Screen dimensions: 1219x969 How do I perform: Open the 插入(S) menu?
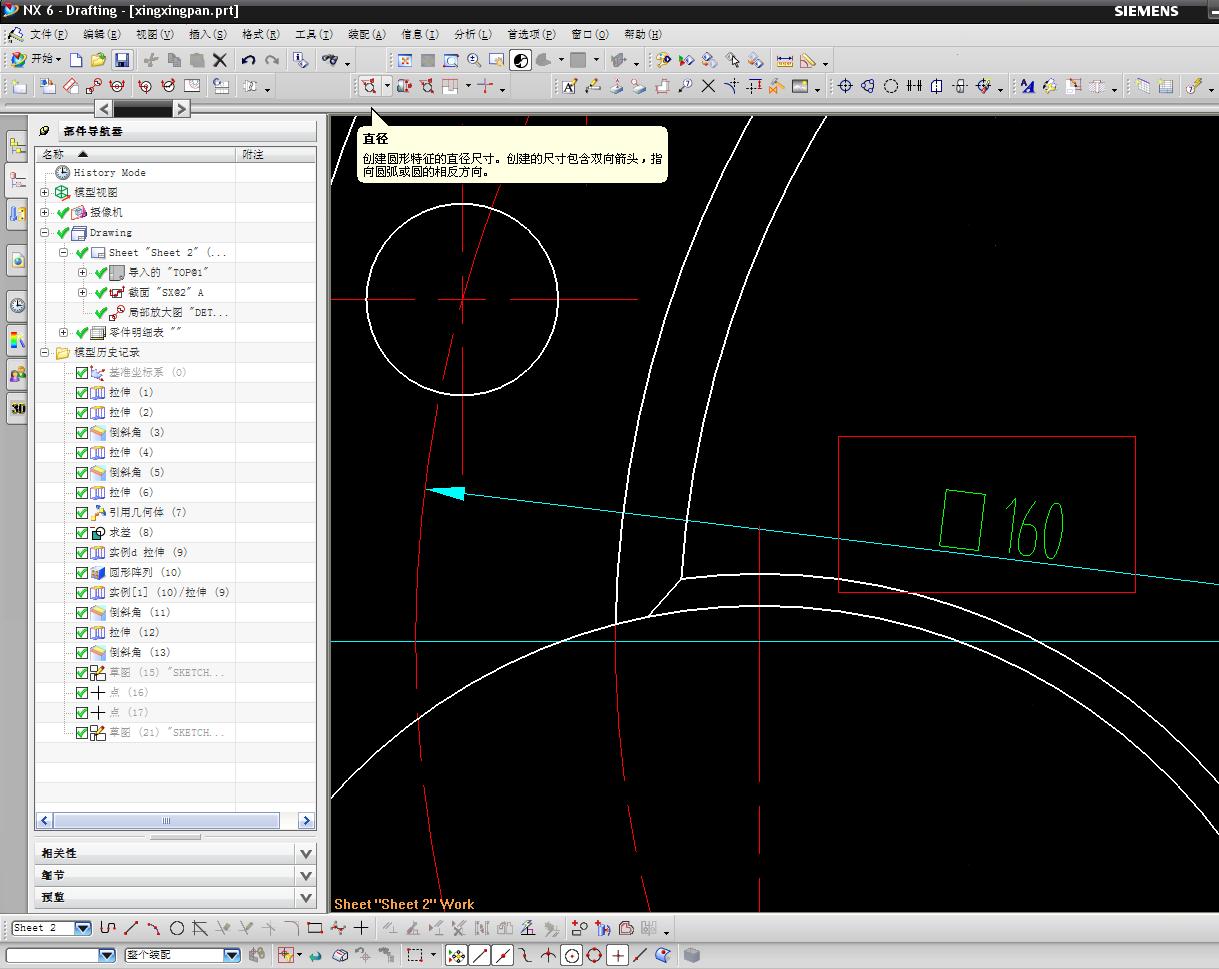click(x=207, y=34)
